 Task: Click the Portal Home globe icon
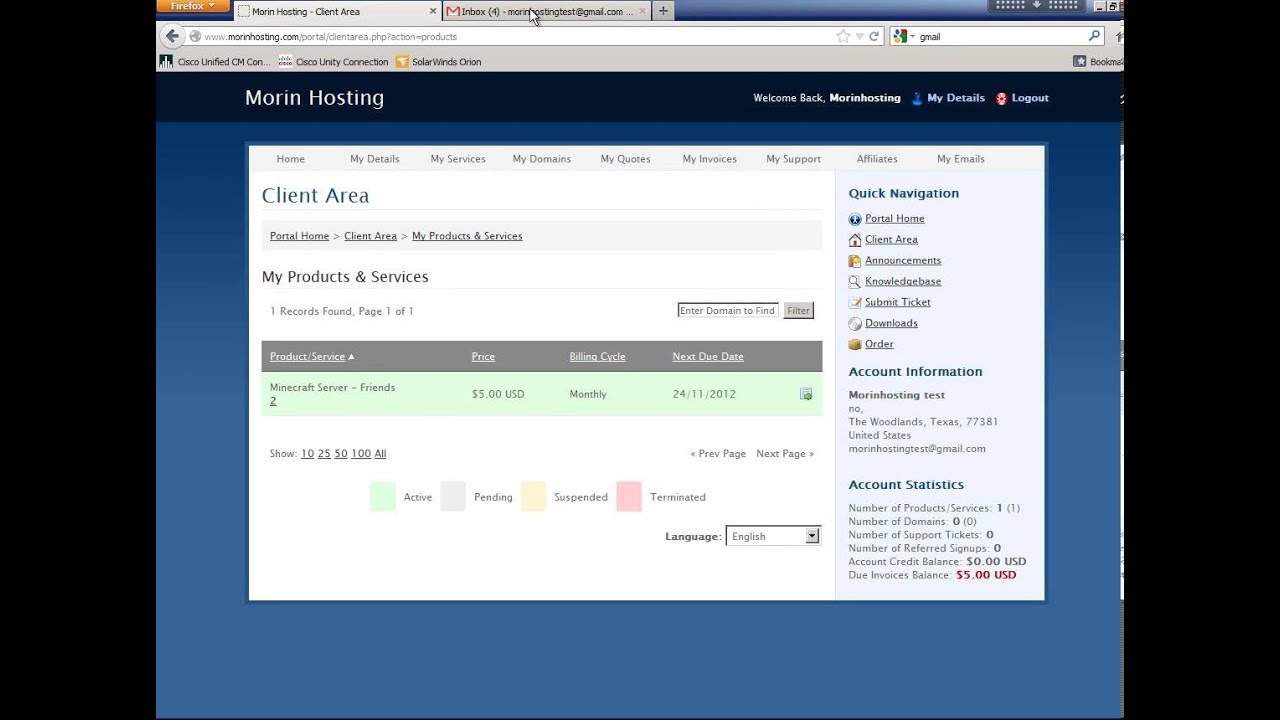855,219
